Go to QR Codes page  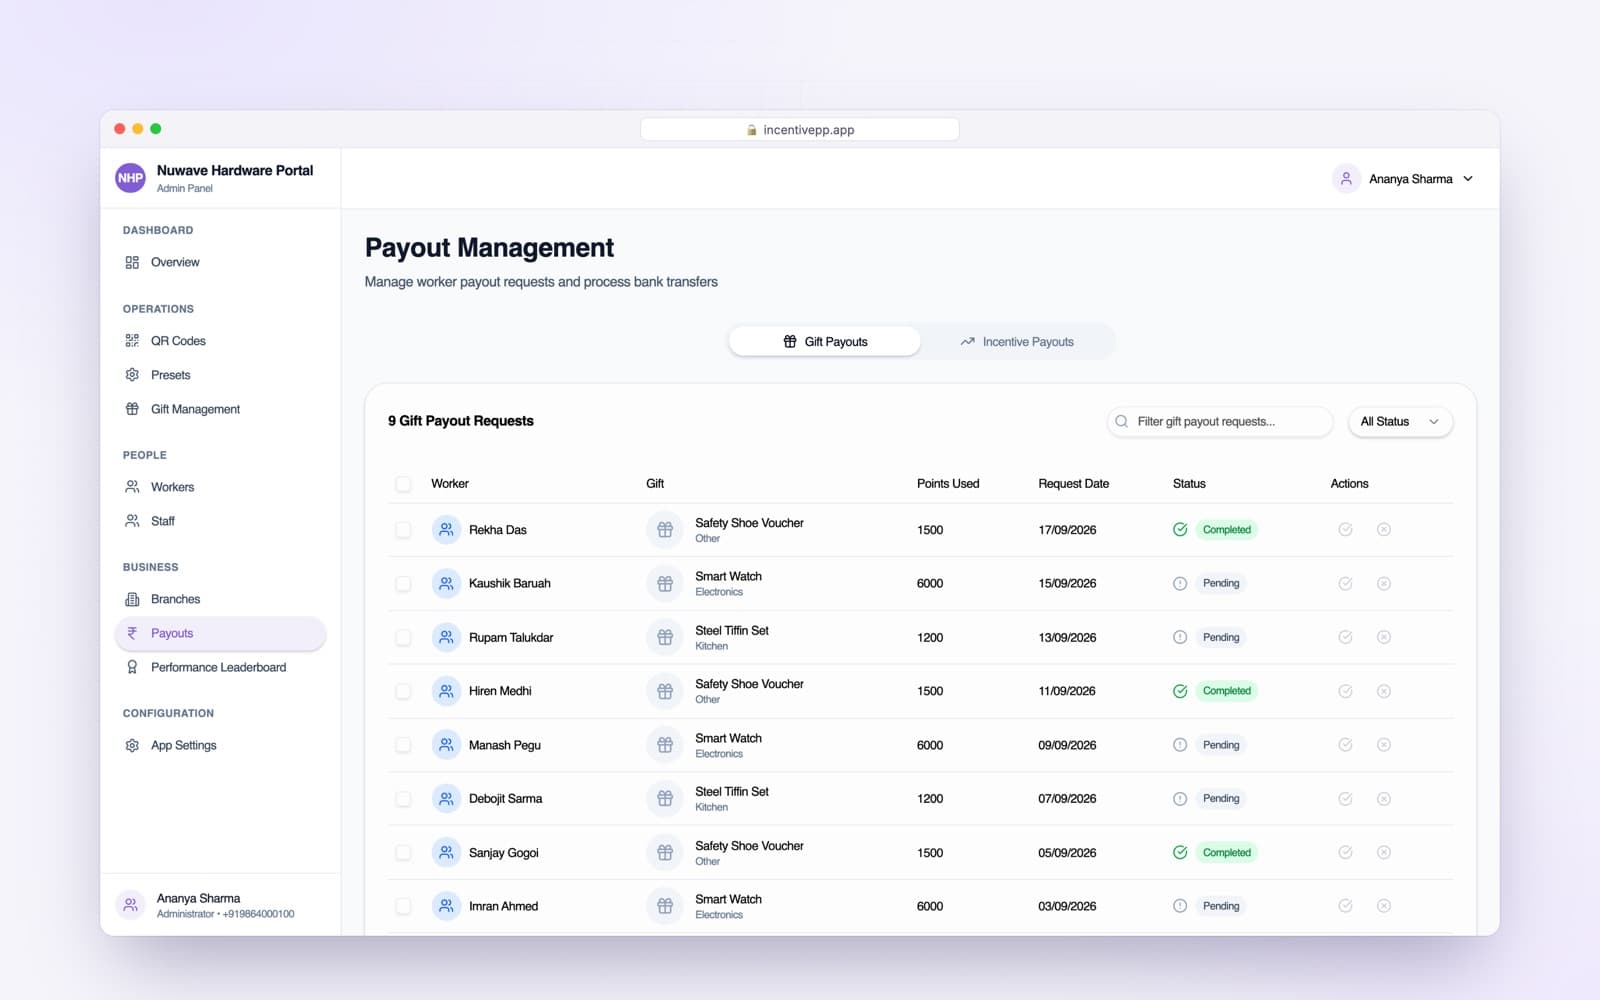(220, 341)
